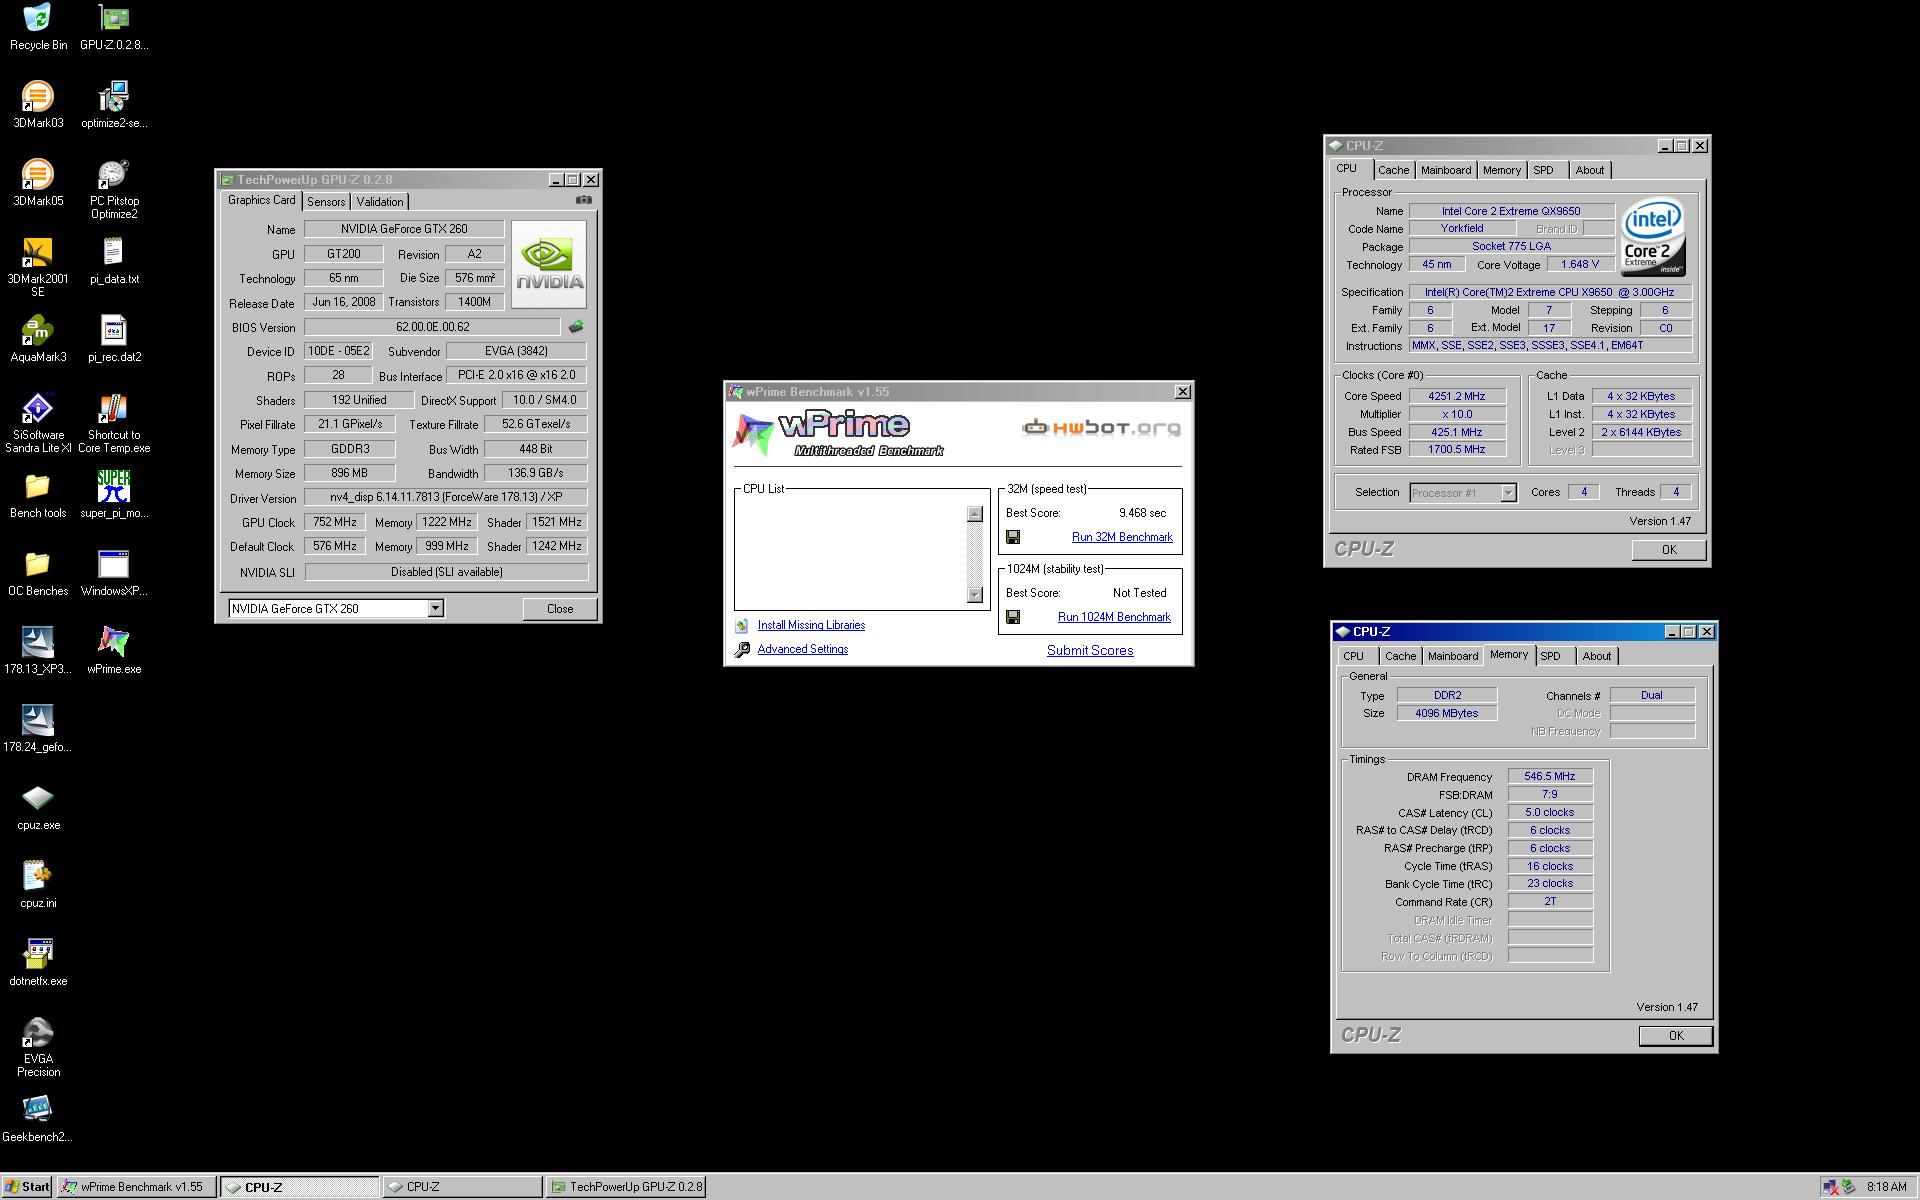Expand the NVIDIA GeForce GTX 260 dropdown
The width and height of the screenshot is (1920, 1200).
[435, 608]
